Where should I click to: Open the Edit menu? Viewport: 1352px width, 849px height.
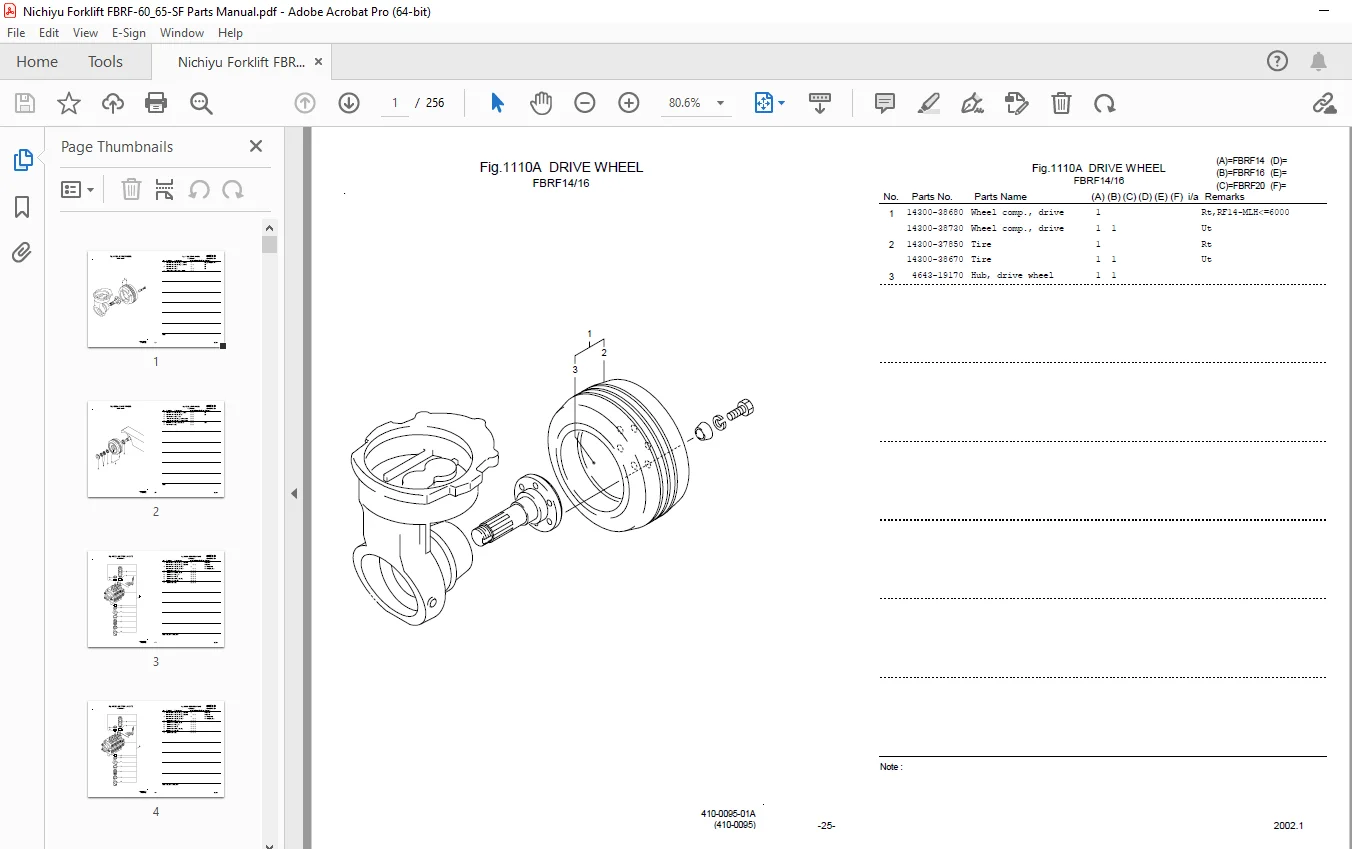point(49,32)
